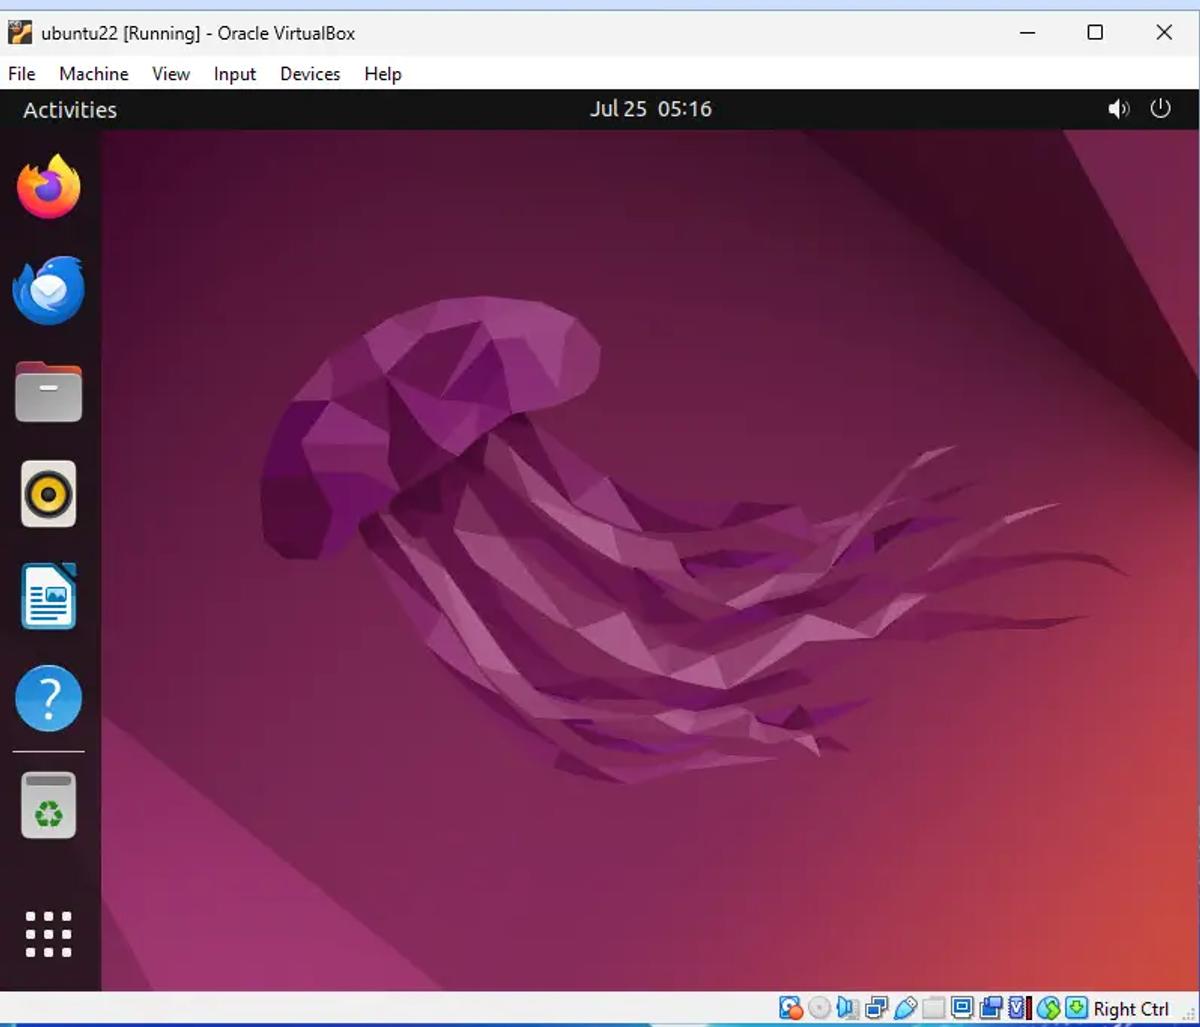The height and width of the screenshot is (1027, 1200).
Task: Launch Rhythmbox music player from dock
Action: pyautogui.click(x=48, y=494)
